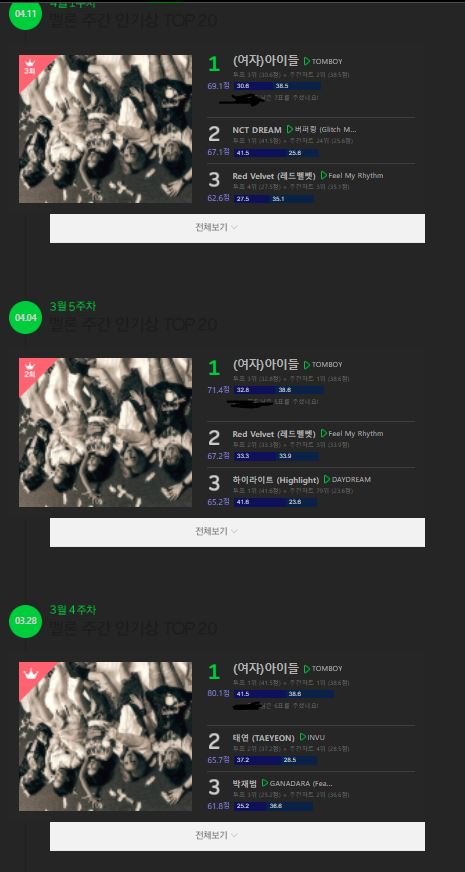Play Taeyeon's INVU track
The image size is (465, 872).
point(303,737)
